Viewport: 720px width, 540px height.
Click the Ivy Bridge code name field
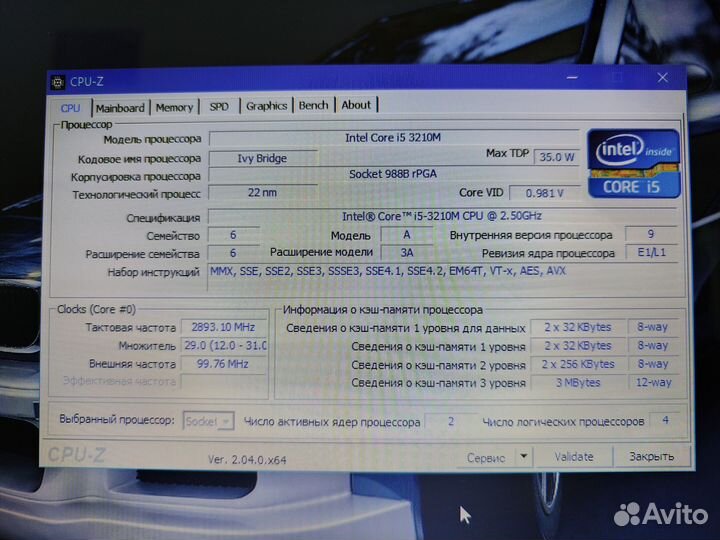(263, 158)
